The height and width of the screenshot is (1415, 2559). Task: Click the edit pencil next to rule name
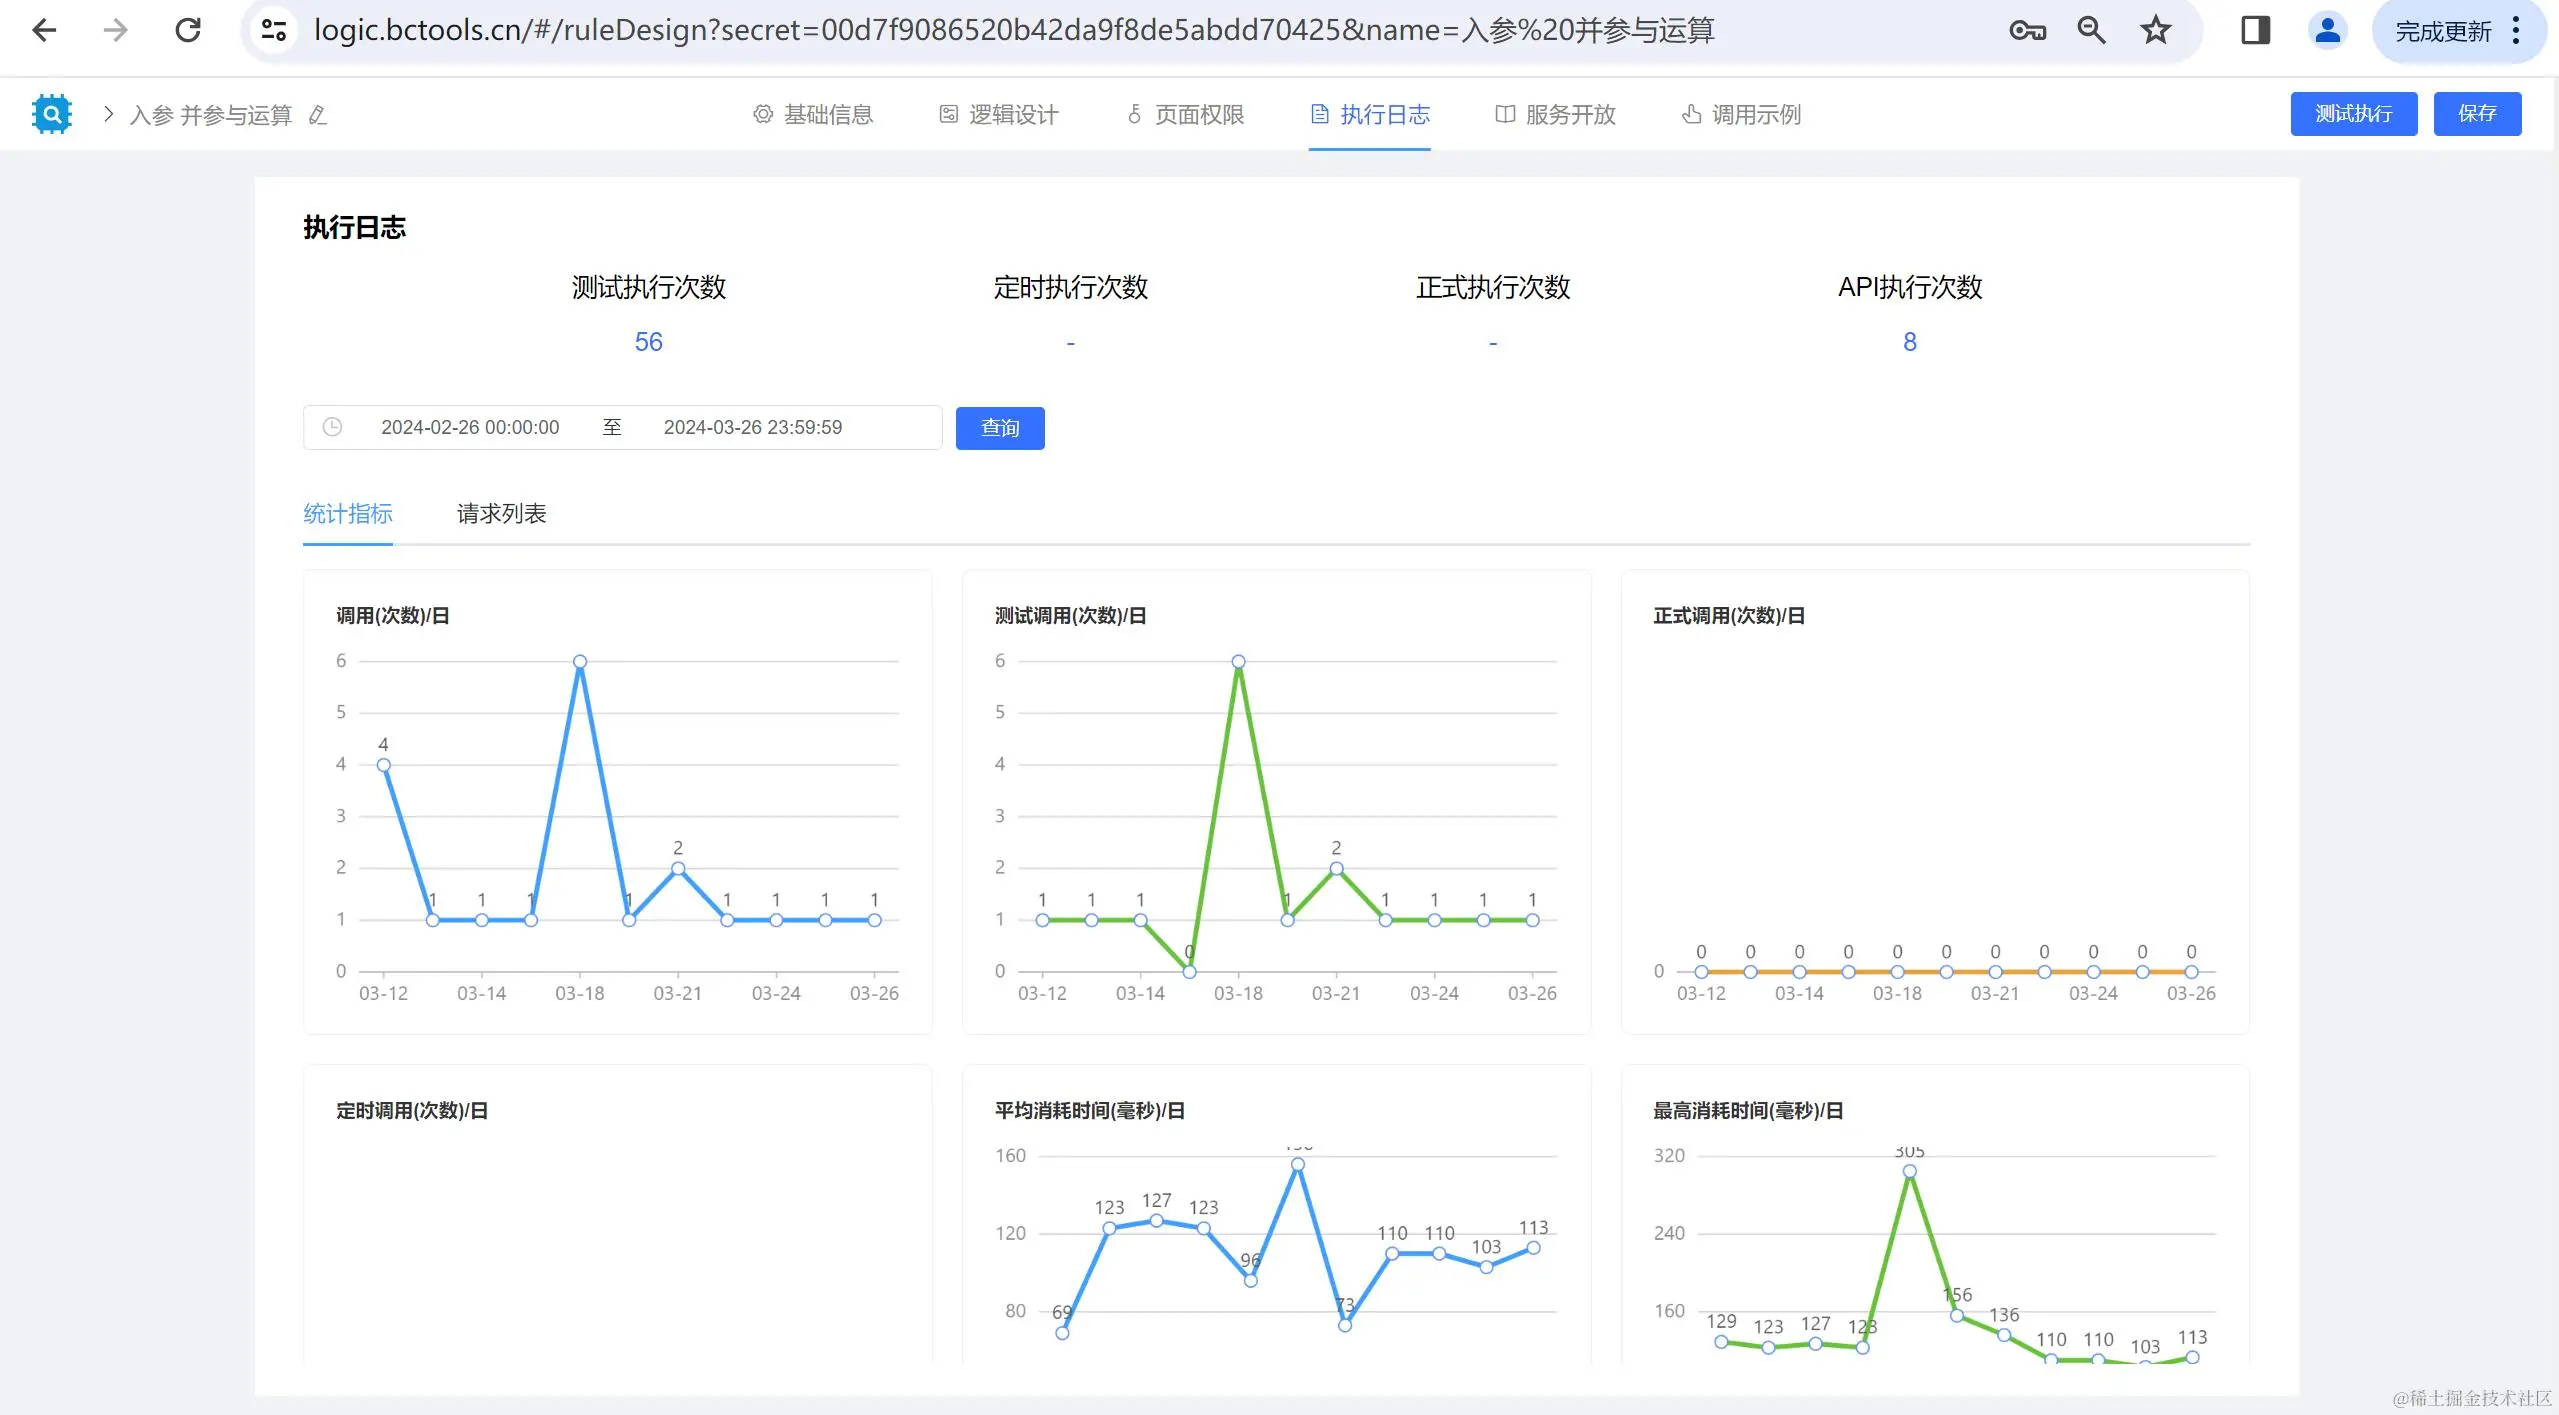tap(318, 115)
